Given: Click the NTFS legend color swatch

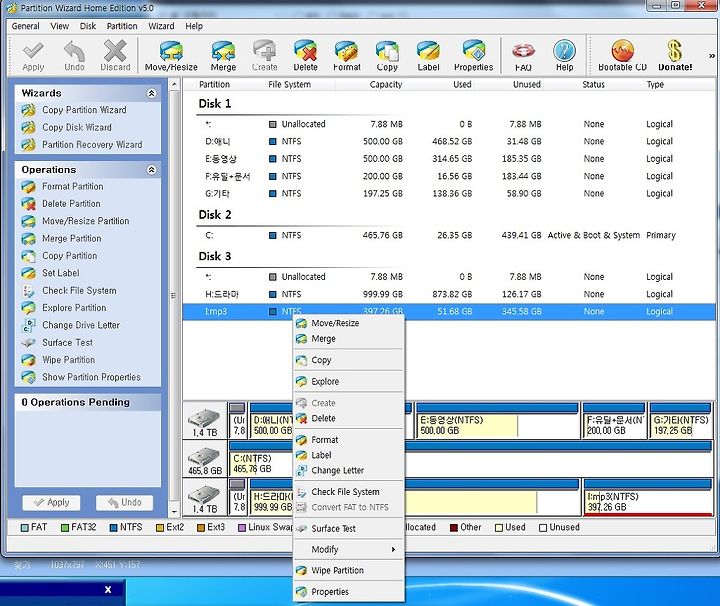Looking at the screenshot, I should [x=113, y=528].
